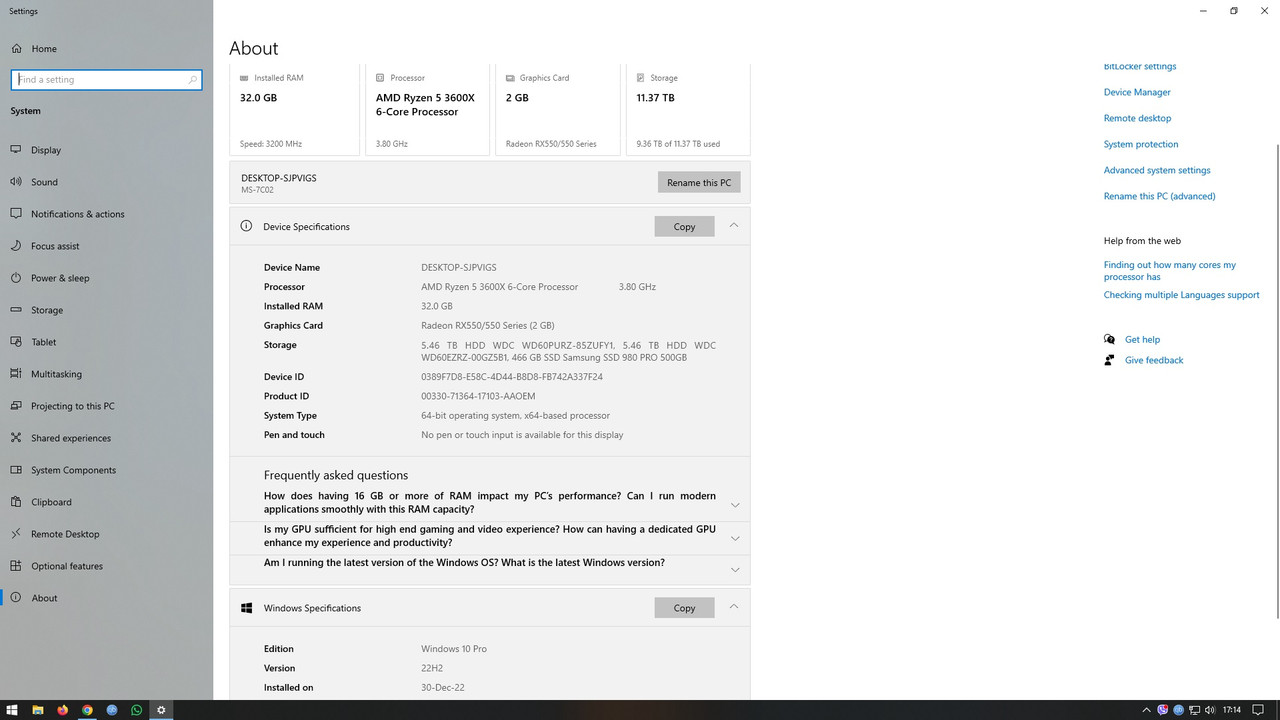
Task: Collapse the Device Specifications section
Action: [734, 226]
